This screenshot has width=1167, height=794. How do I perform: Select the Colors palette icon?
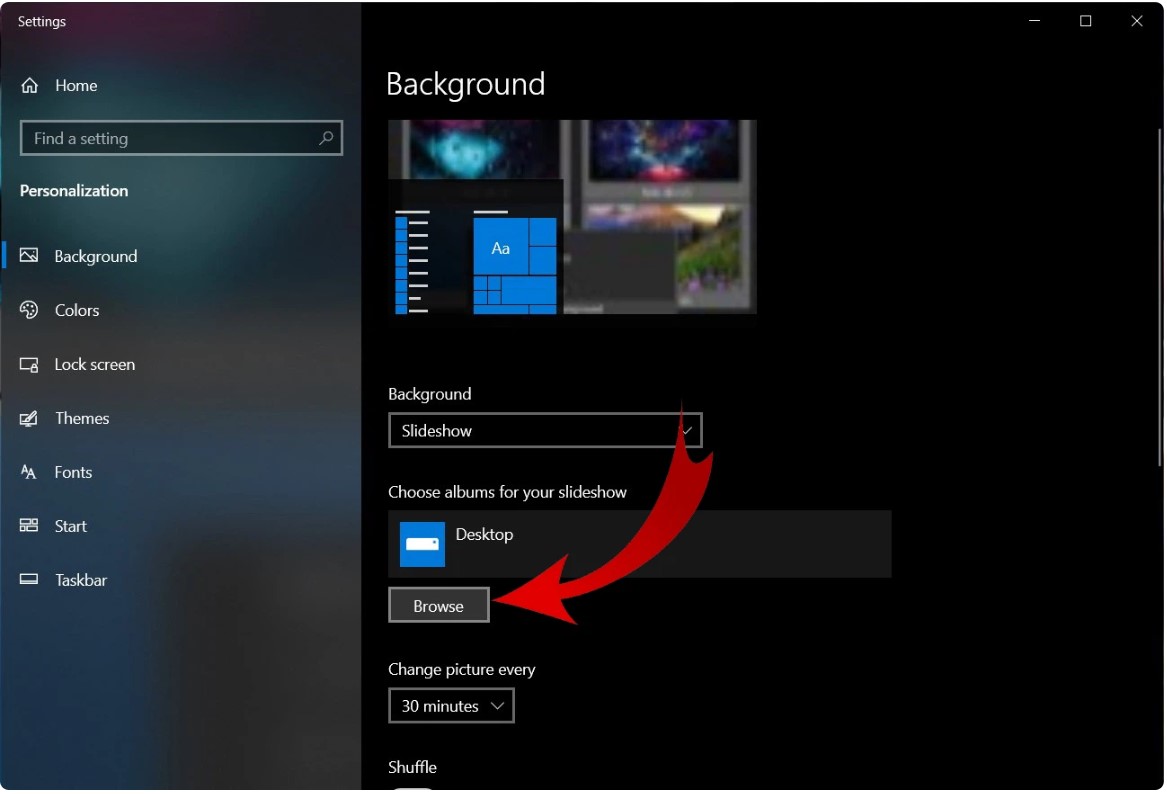[x=29, y=310]
